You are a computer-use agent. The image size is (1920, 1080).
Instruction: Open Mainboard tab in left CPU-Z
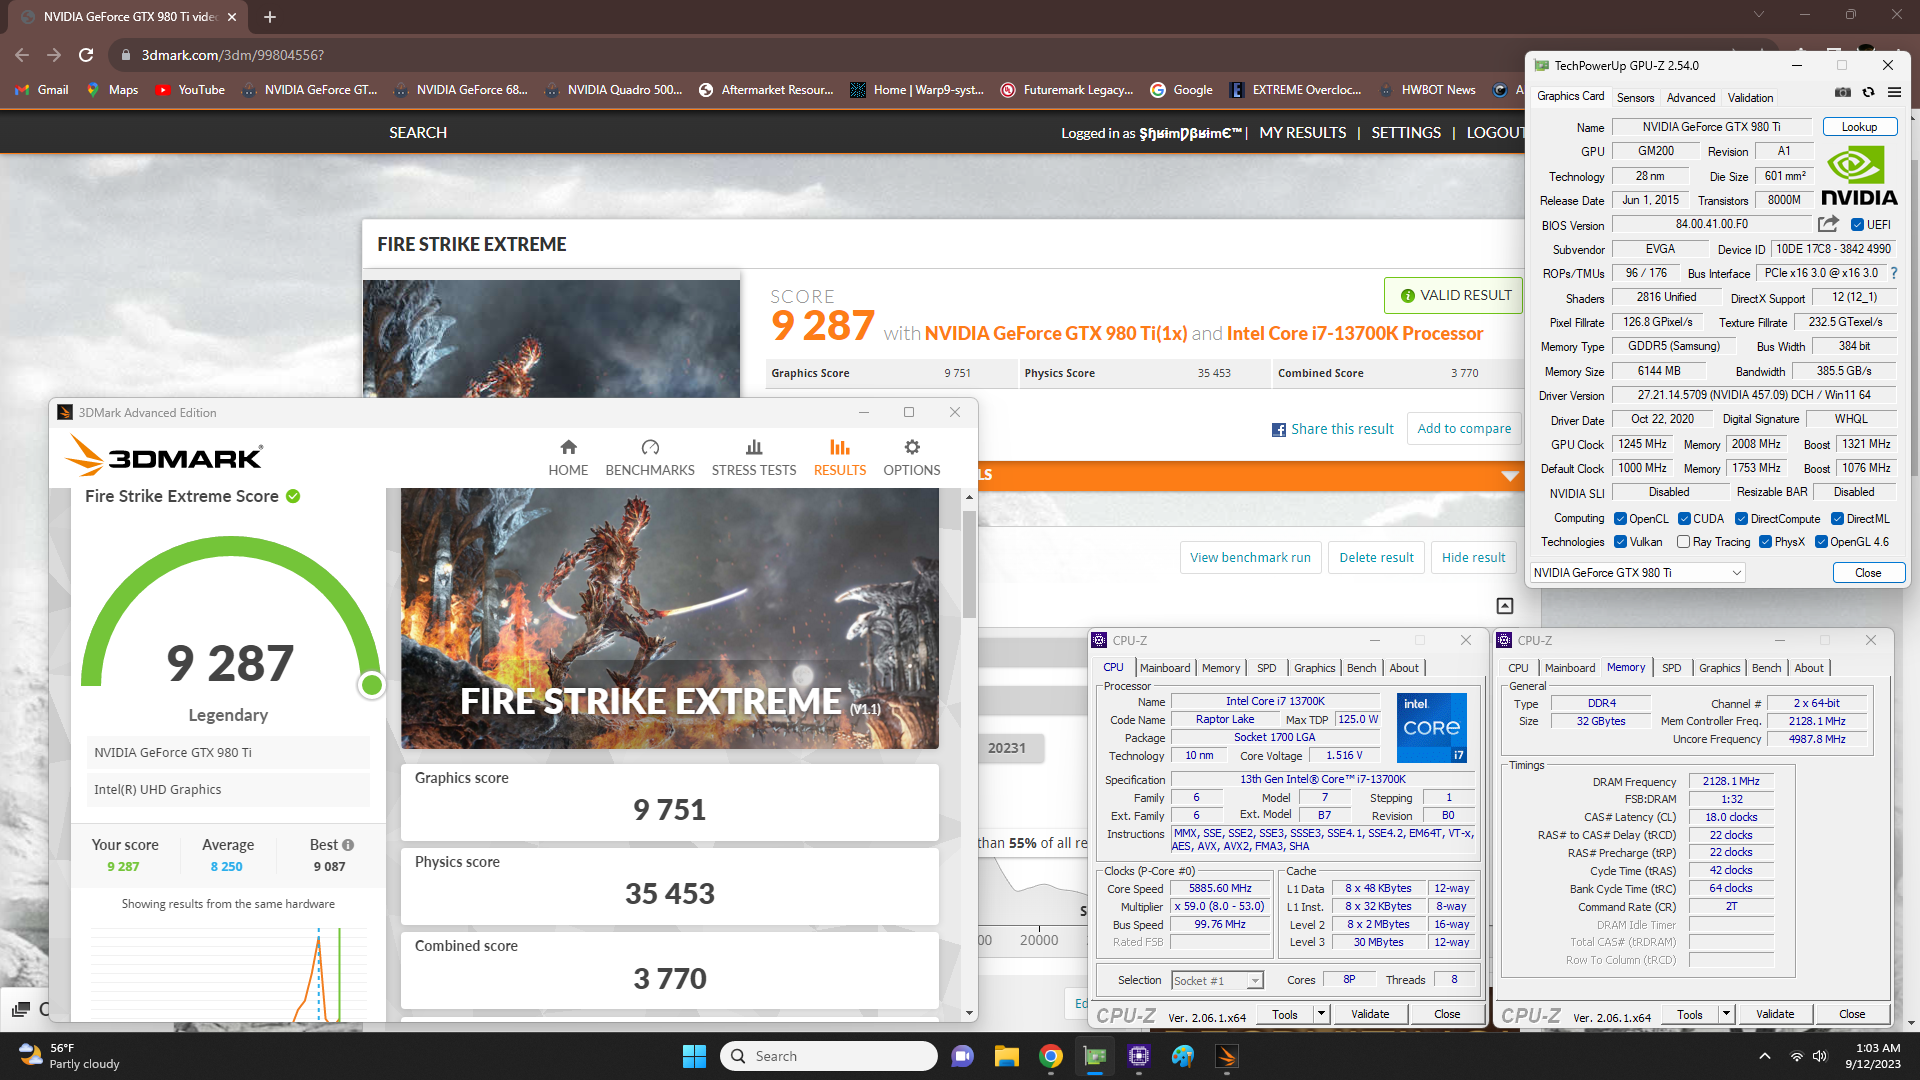click(1165, 668)
